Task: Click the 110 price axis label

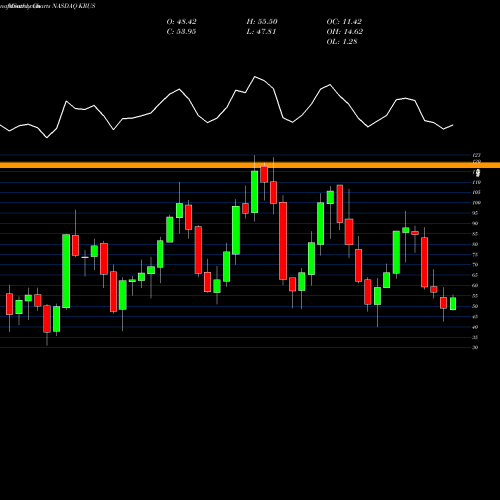Action: (x=476, y=182)
